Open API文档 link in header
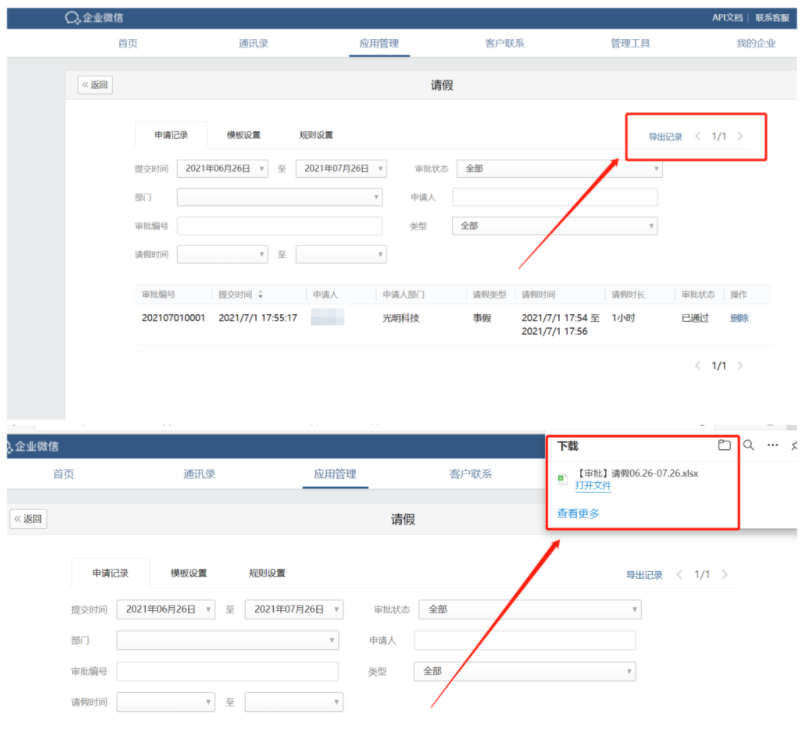This screenshot has height=732, width=806. (x=727, y=18)
